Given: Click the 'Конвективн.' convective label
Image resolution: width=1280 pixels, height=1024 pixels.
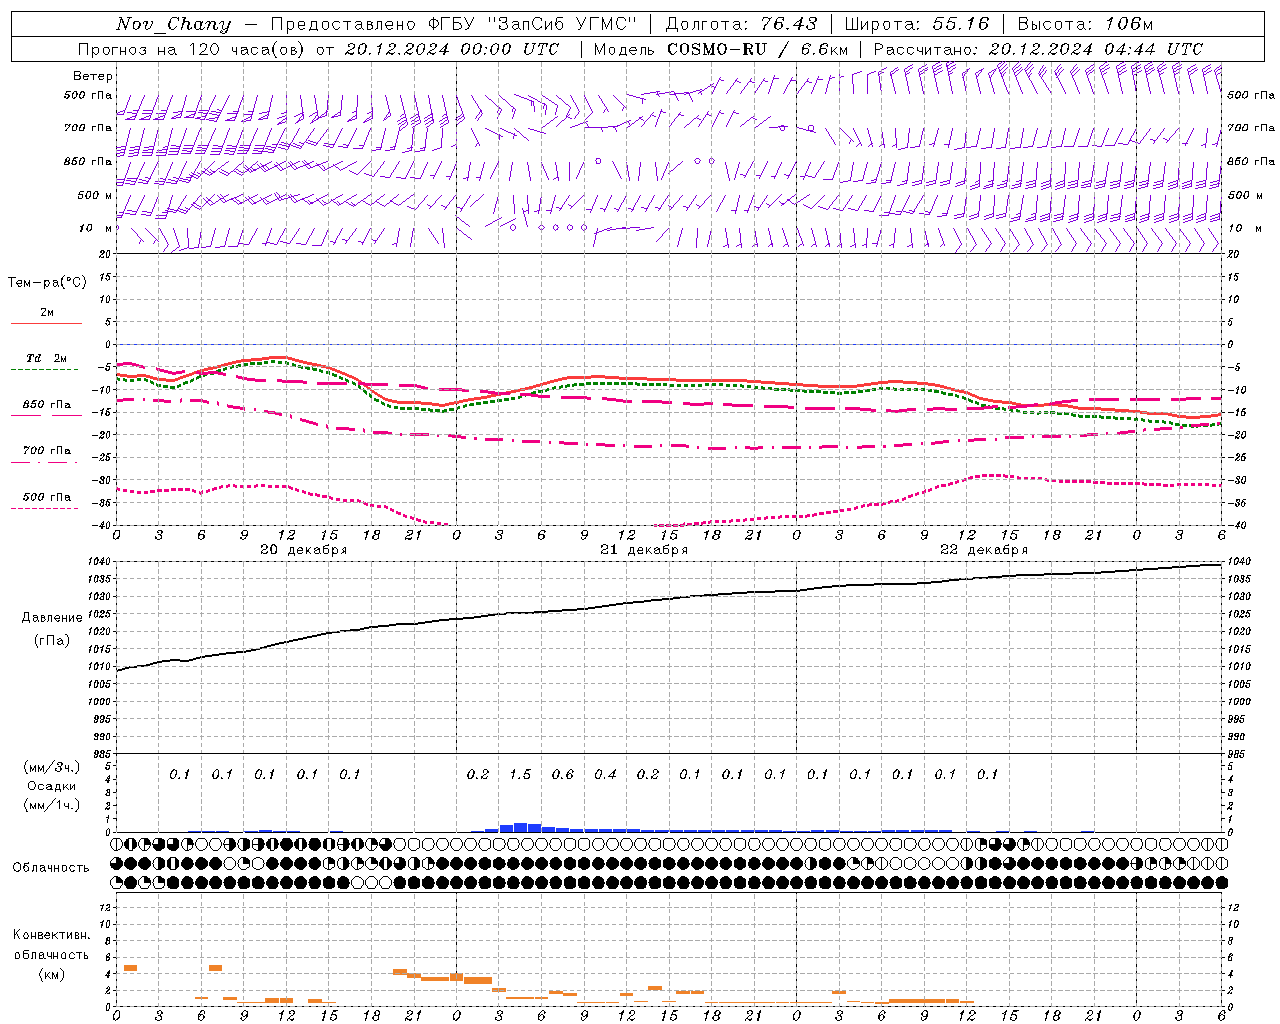Looking at the screenshot, I should coord(51,935).
